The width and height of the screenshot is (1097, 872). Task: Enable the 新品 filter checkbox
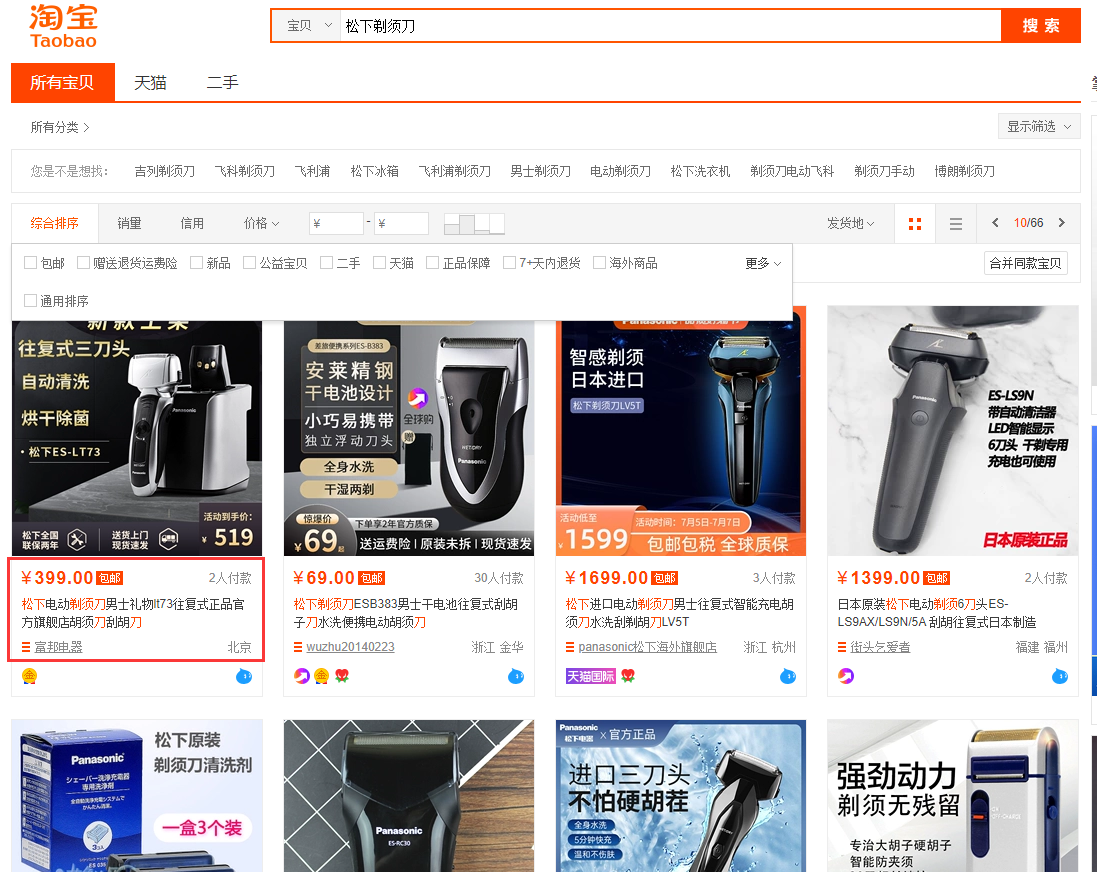click(197, 262)
